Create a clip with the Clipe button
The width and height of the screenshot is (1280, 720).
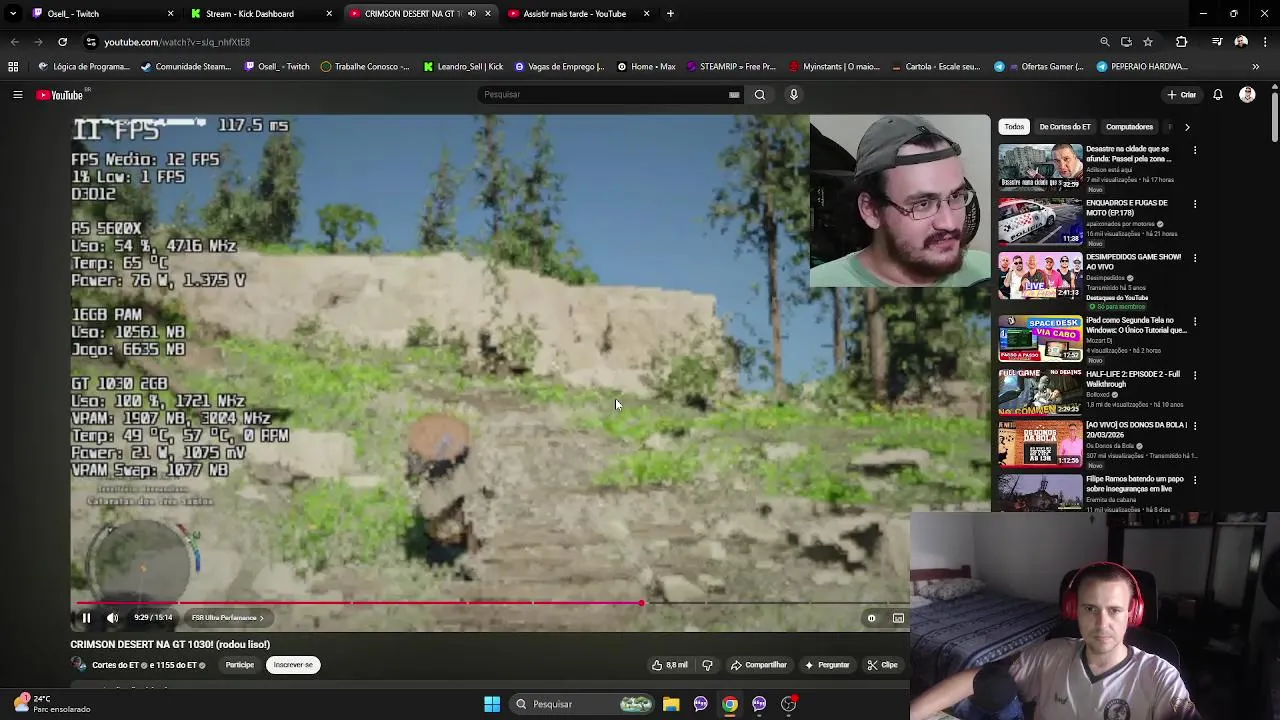[x=883, y=665]
